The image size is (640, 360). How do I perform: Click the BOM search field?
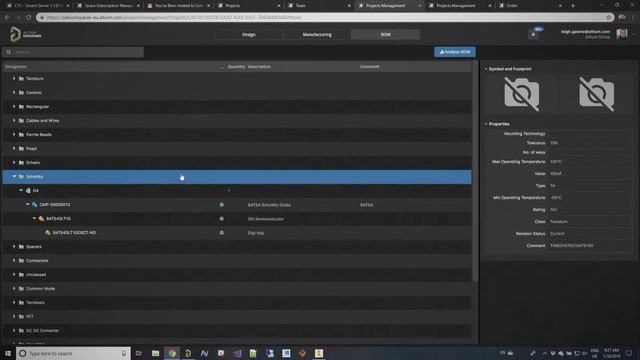click(x=73, y=52)
